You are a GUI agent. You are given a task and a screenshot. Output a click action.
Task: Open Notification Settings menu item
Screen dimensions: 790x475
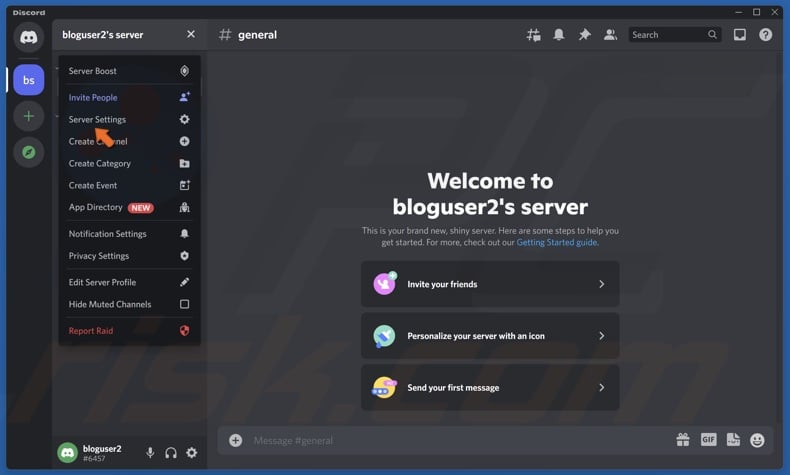(129, 234)
